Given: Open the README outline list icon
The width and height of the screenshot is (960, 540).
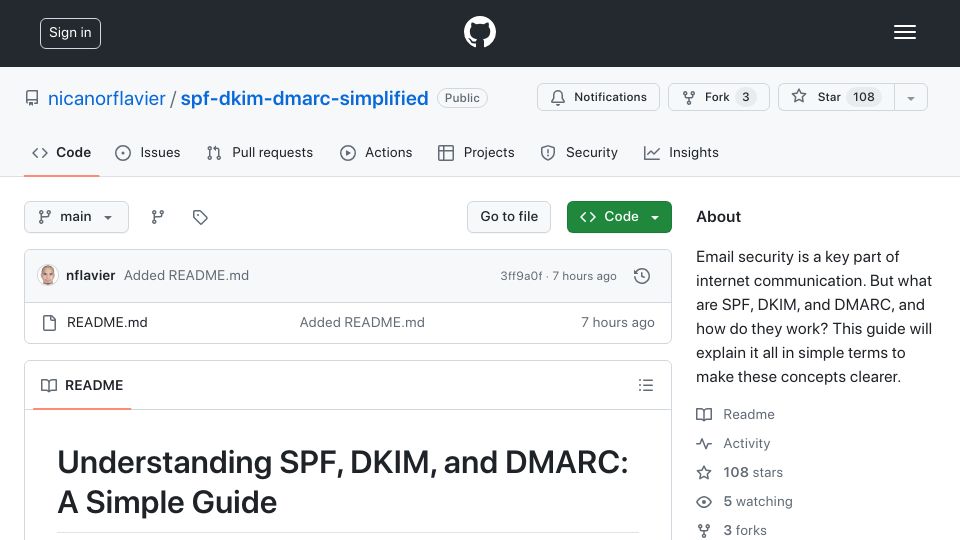Looking at the screenshot, I should (645, 385).
